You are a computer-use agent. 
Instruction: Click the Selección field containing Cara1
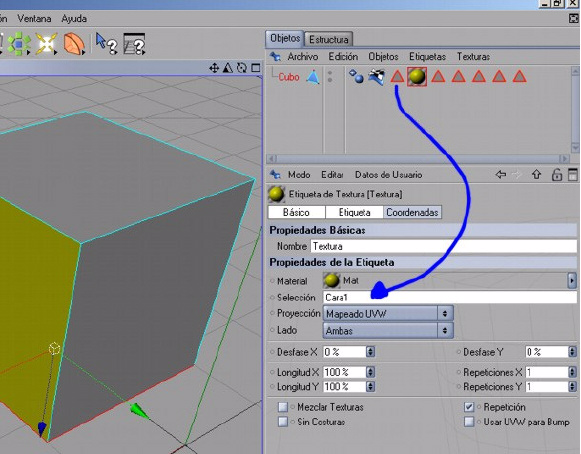pyautogui.click(x=450, y=297)
